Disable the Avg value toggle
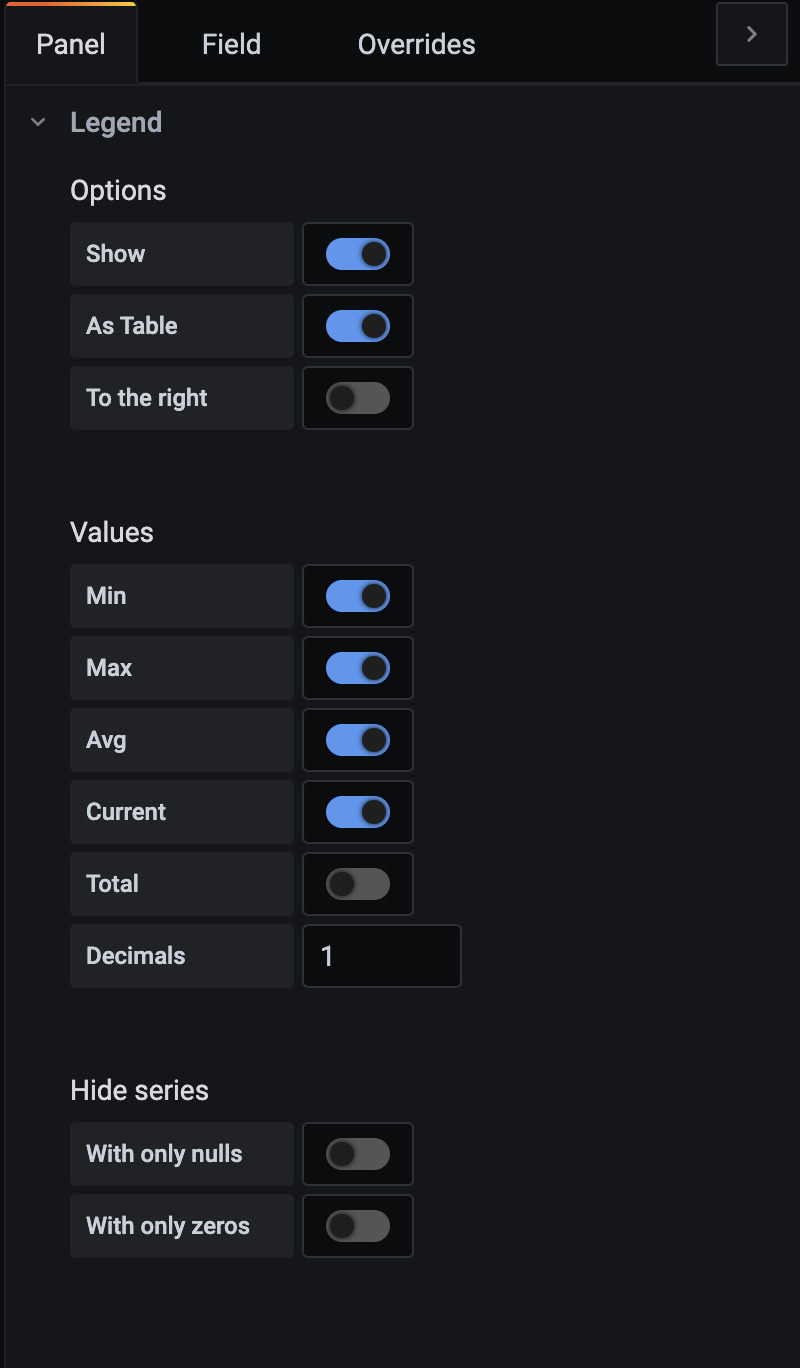Image resolution: width=800 pixels, height=1368 pixels. click(357, 740)
